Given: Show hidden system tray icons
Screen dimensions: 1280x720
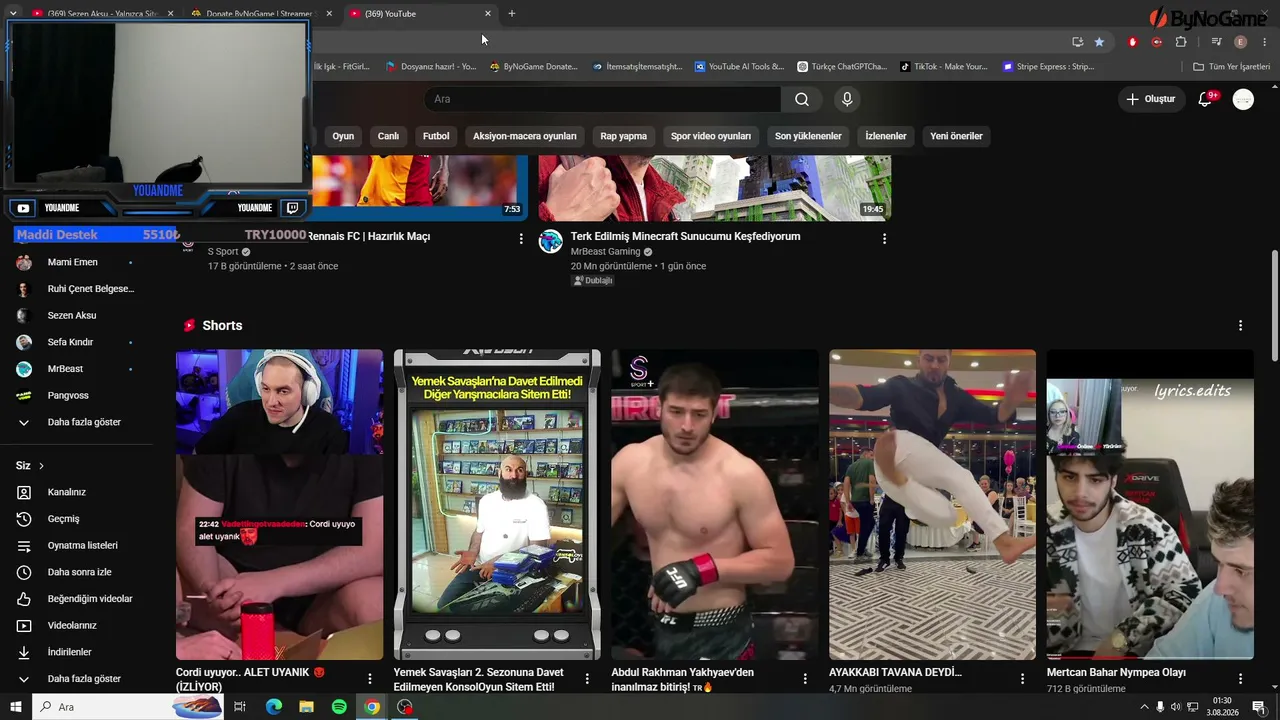Looking at the screenshot, I should (x=1144, y=707).
